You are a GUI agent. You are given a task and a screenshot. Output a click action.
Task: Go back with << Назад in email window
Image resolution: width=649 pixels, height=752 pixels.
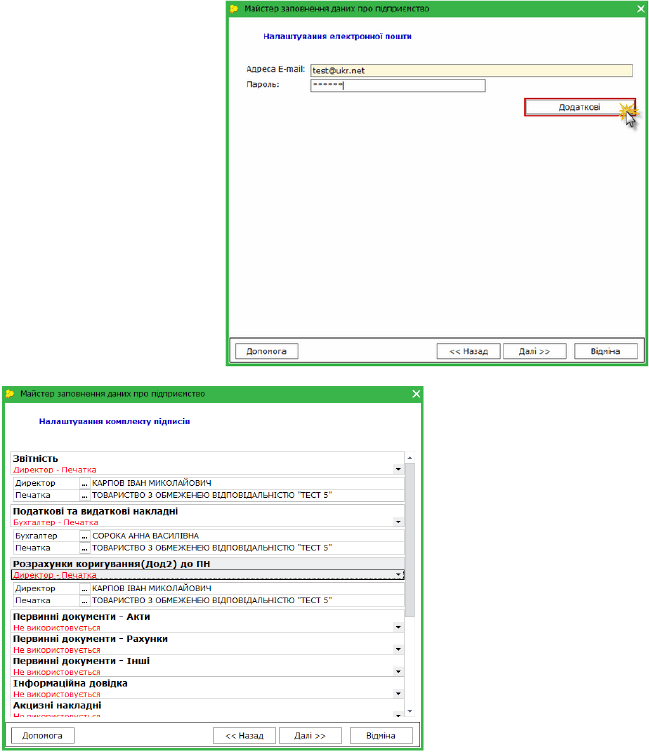pyautogui.click(x=468, y=351)
